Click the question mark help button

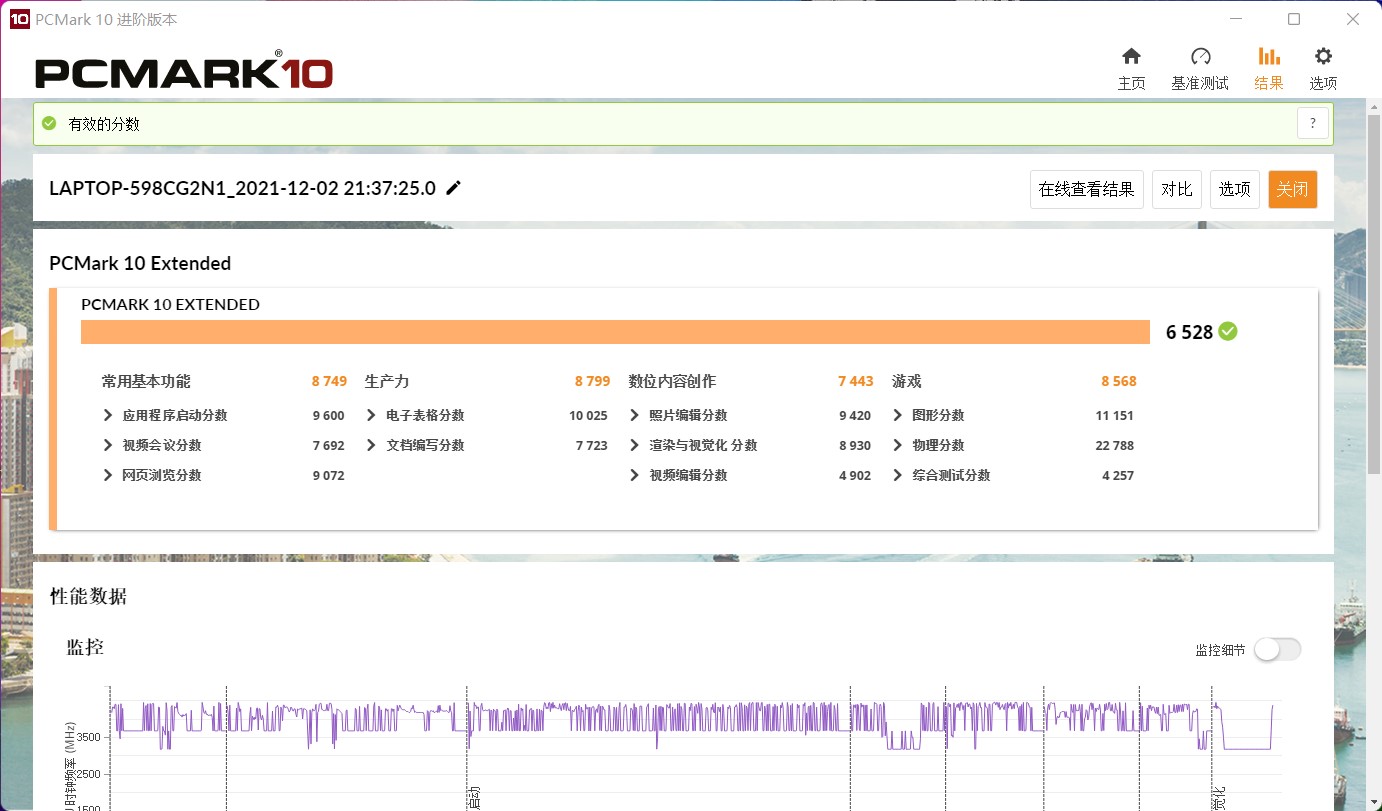pos(1313,124)
